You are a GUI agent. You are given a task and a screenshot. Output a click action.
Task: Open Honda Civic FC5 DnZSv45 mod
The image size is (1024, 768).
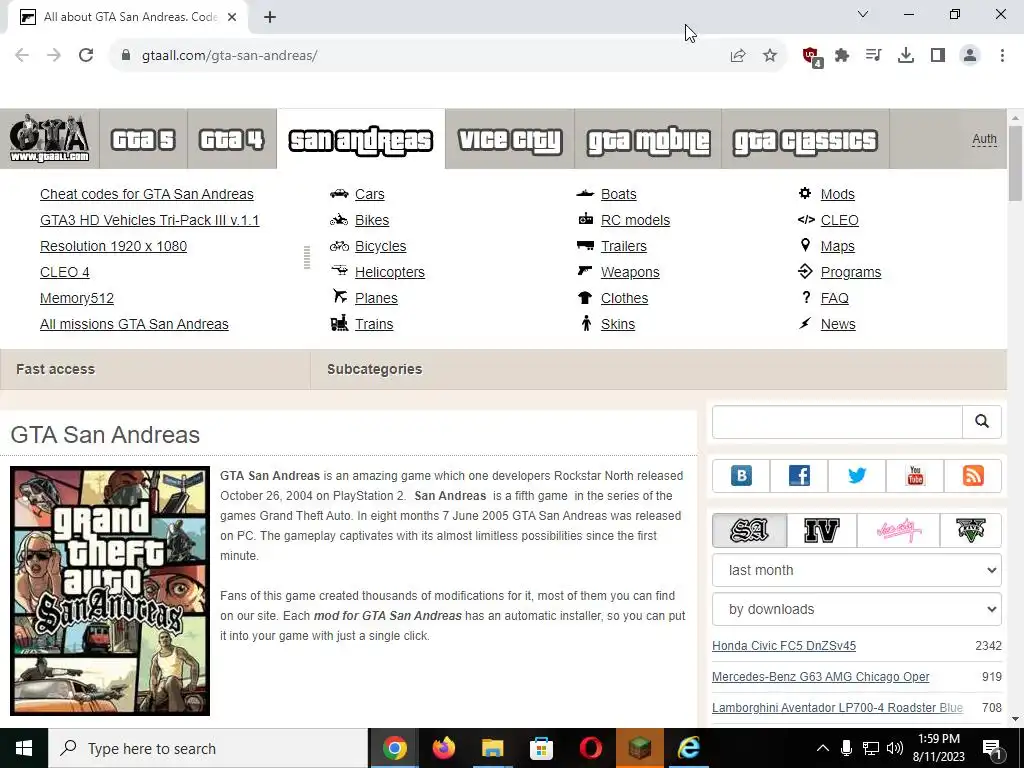point(784,646)
